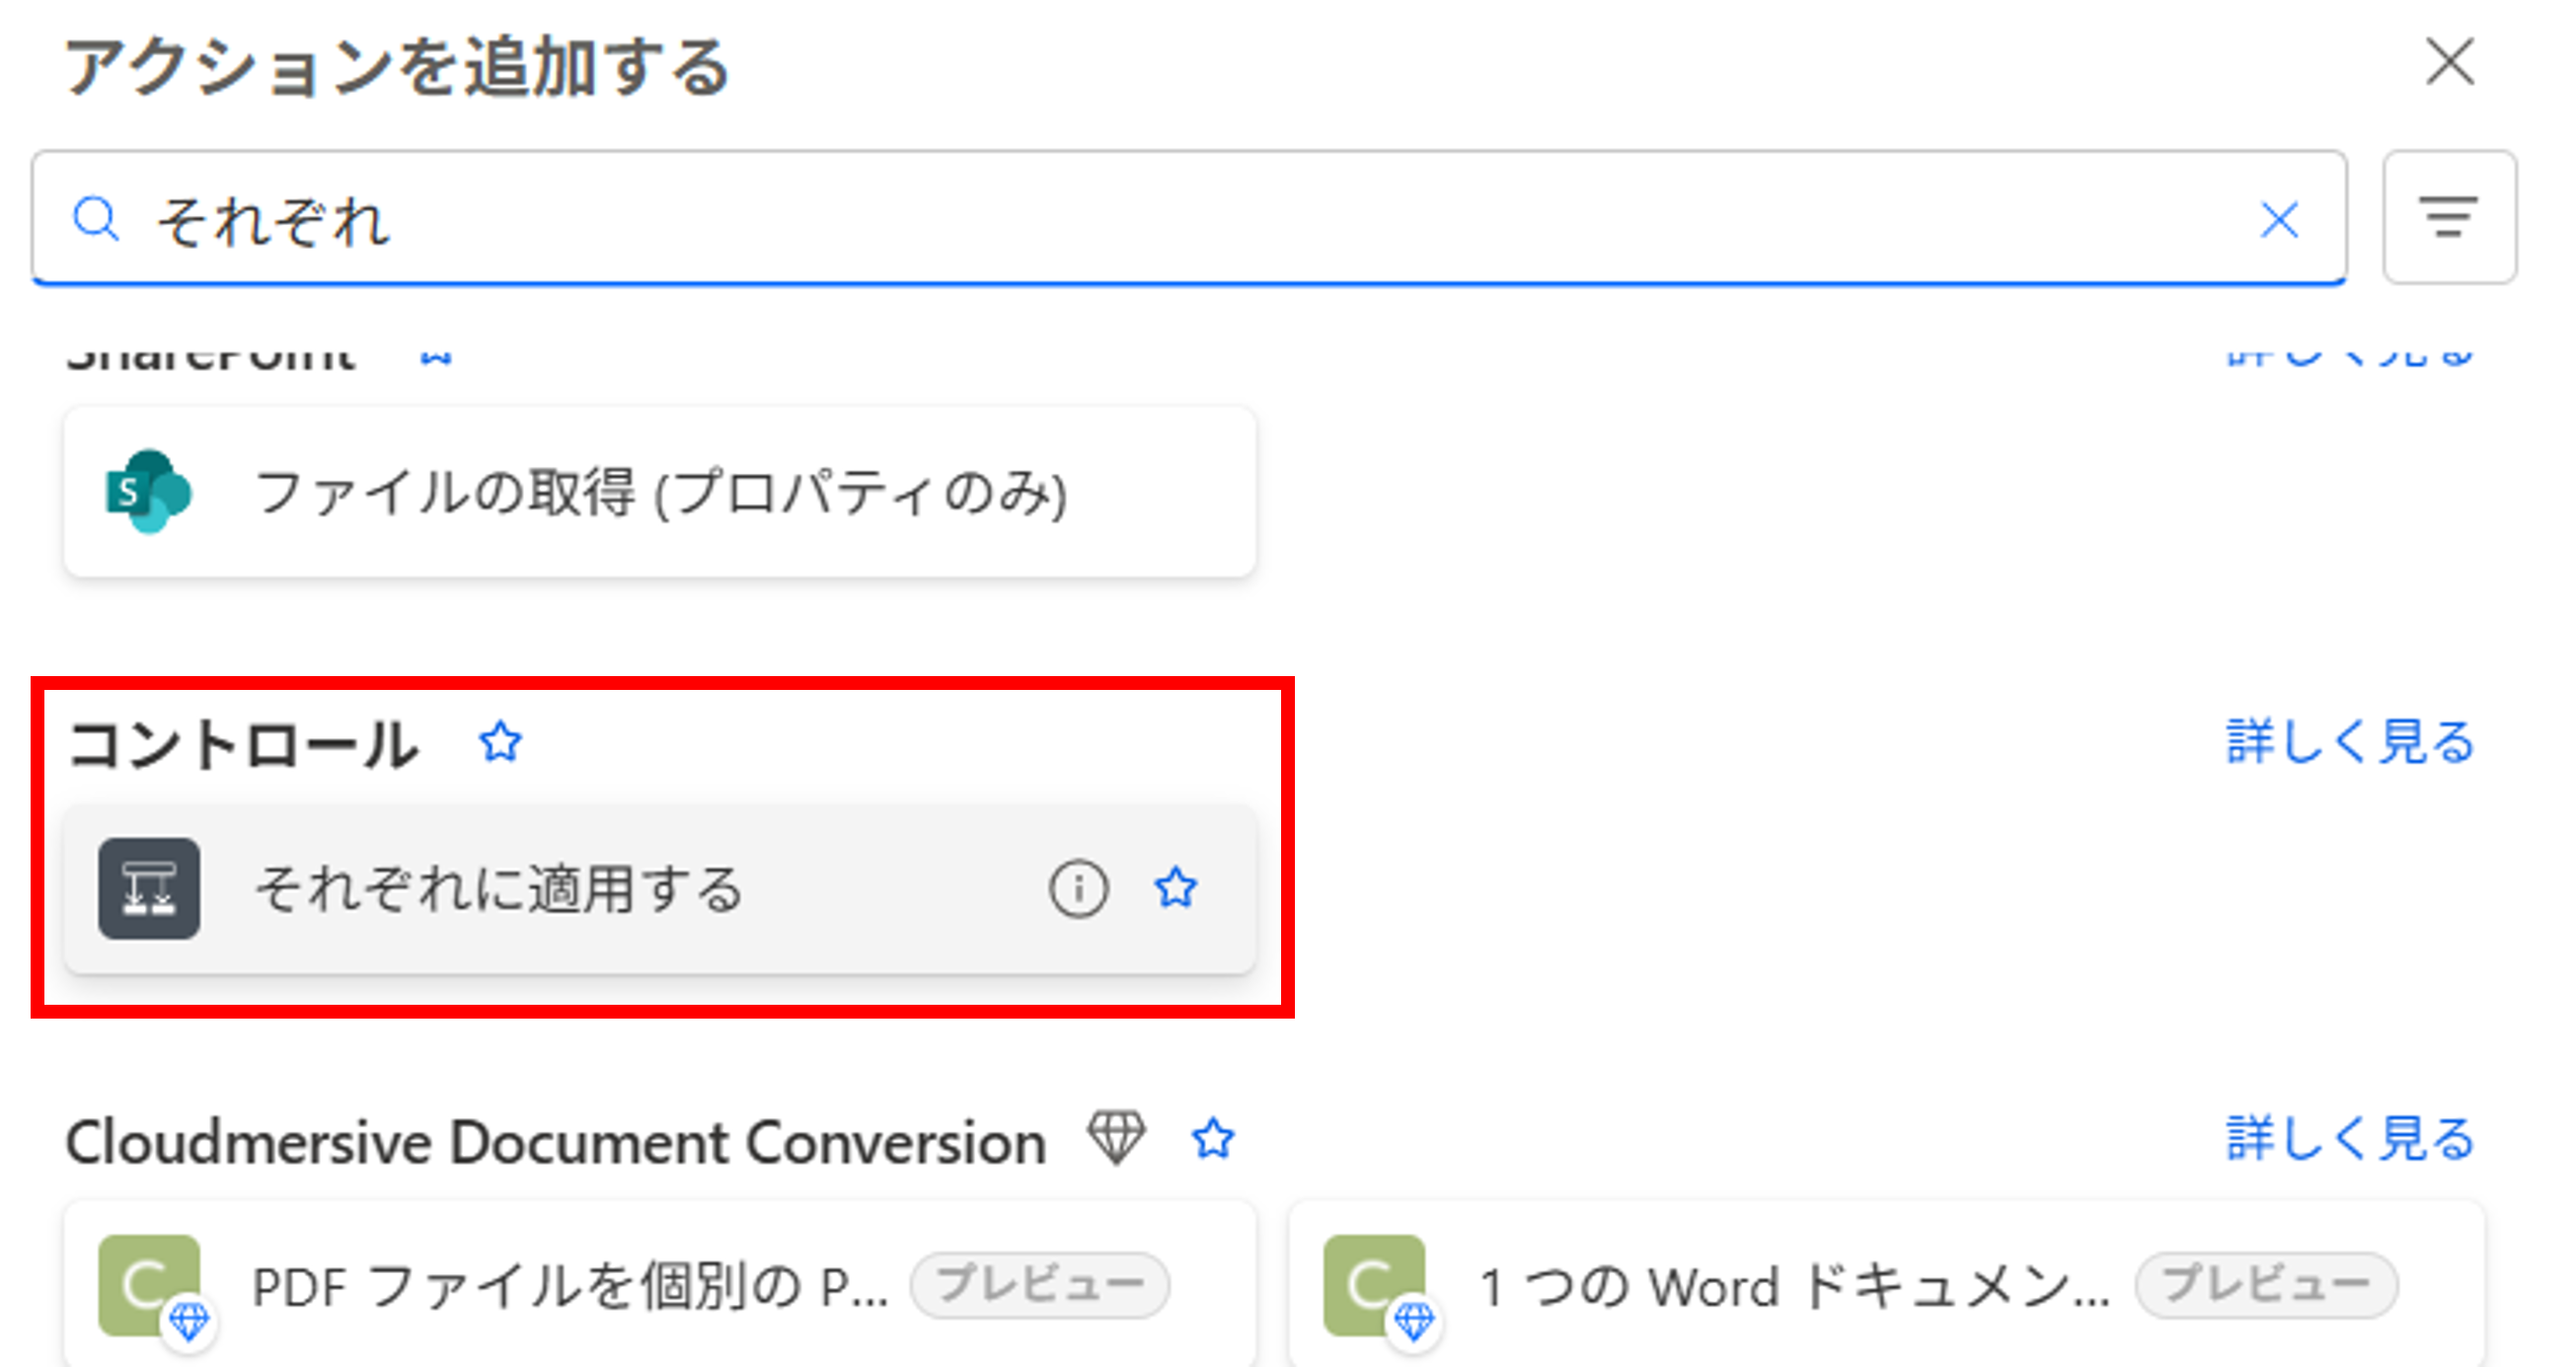Select ファイルの取得 (プロパティのみ) action
The image size is (2576, 1367).
(x=660, y=491)
